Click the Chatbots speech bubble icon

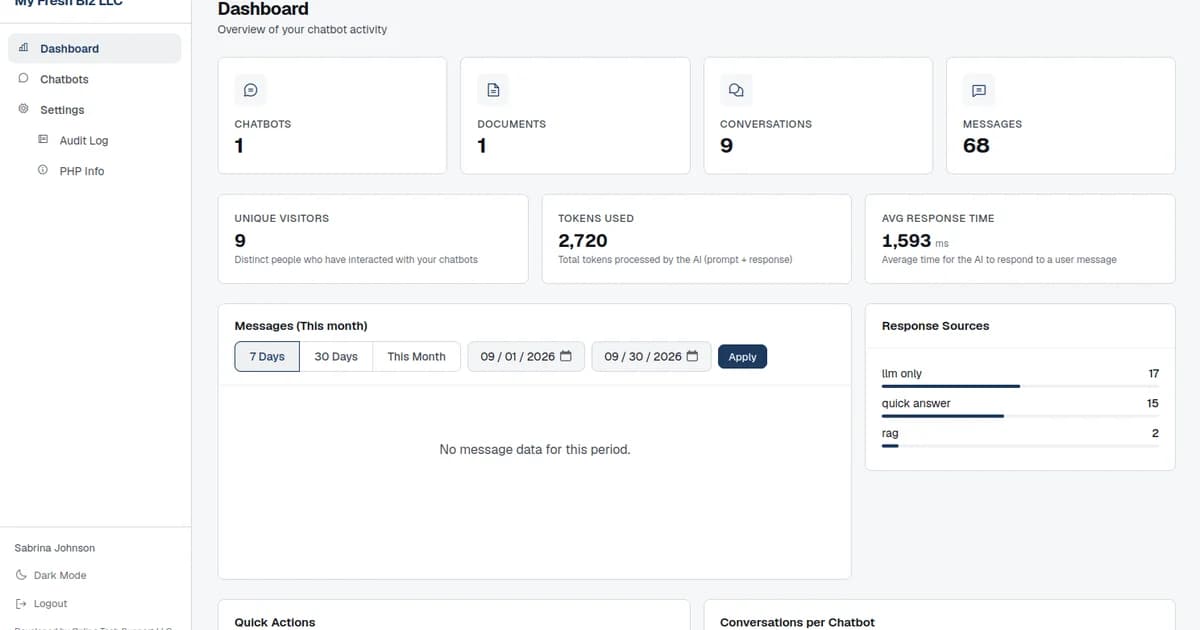pos(23,78)
